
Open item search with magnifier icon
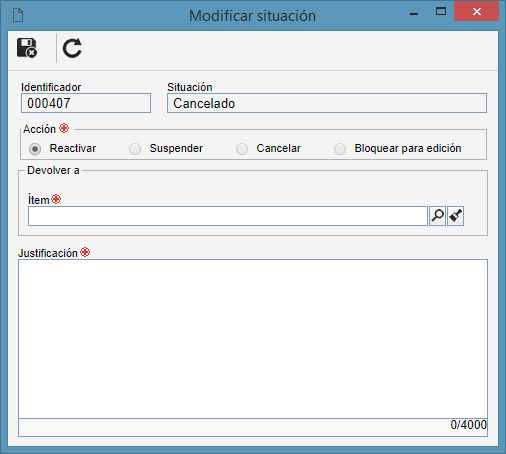(438, 216)
